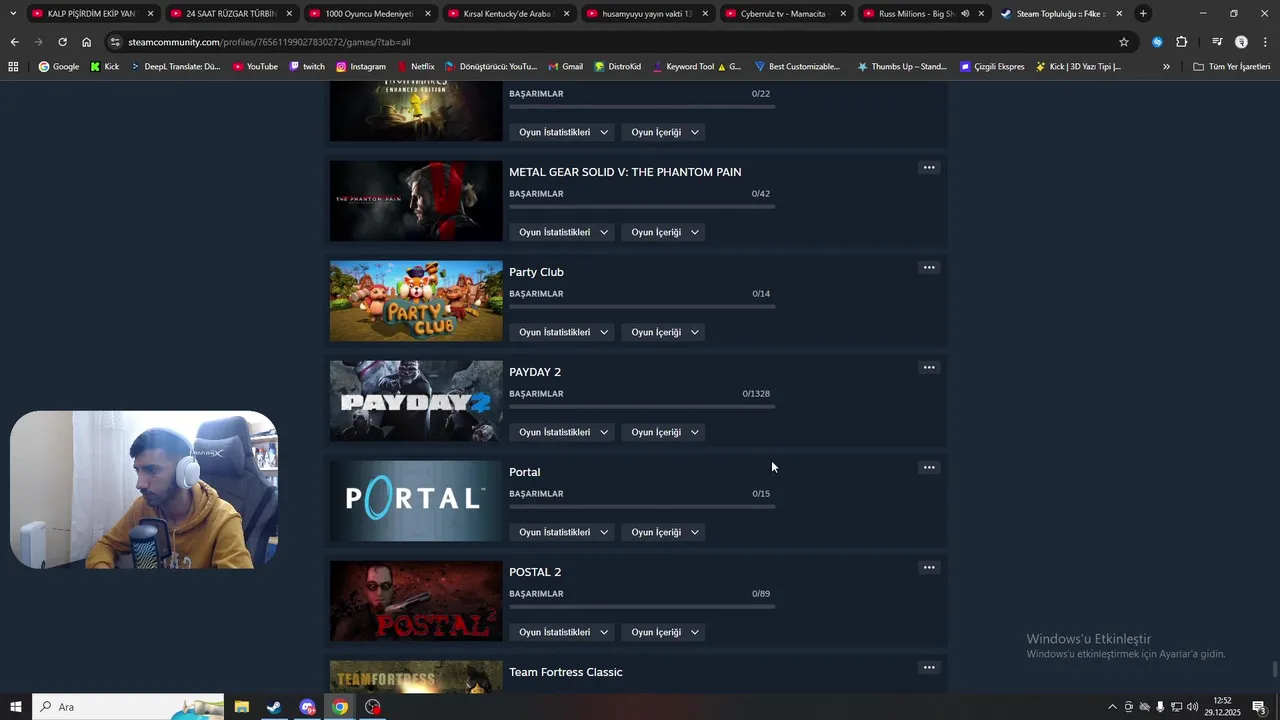
Task: Switch to the Cyberrulz tv - Mamacita tab
Action: (785, 14)
